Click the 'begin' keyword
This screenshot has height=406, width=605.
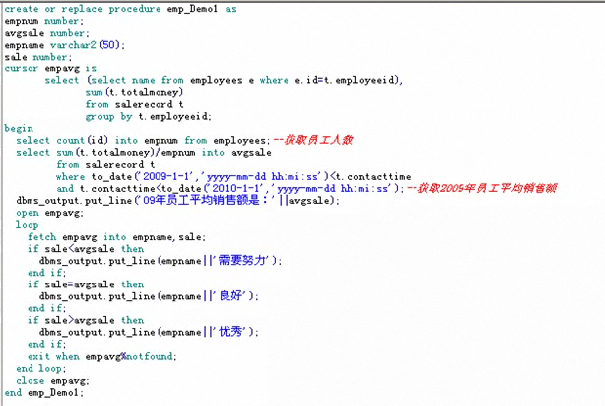click(19, 129)
